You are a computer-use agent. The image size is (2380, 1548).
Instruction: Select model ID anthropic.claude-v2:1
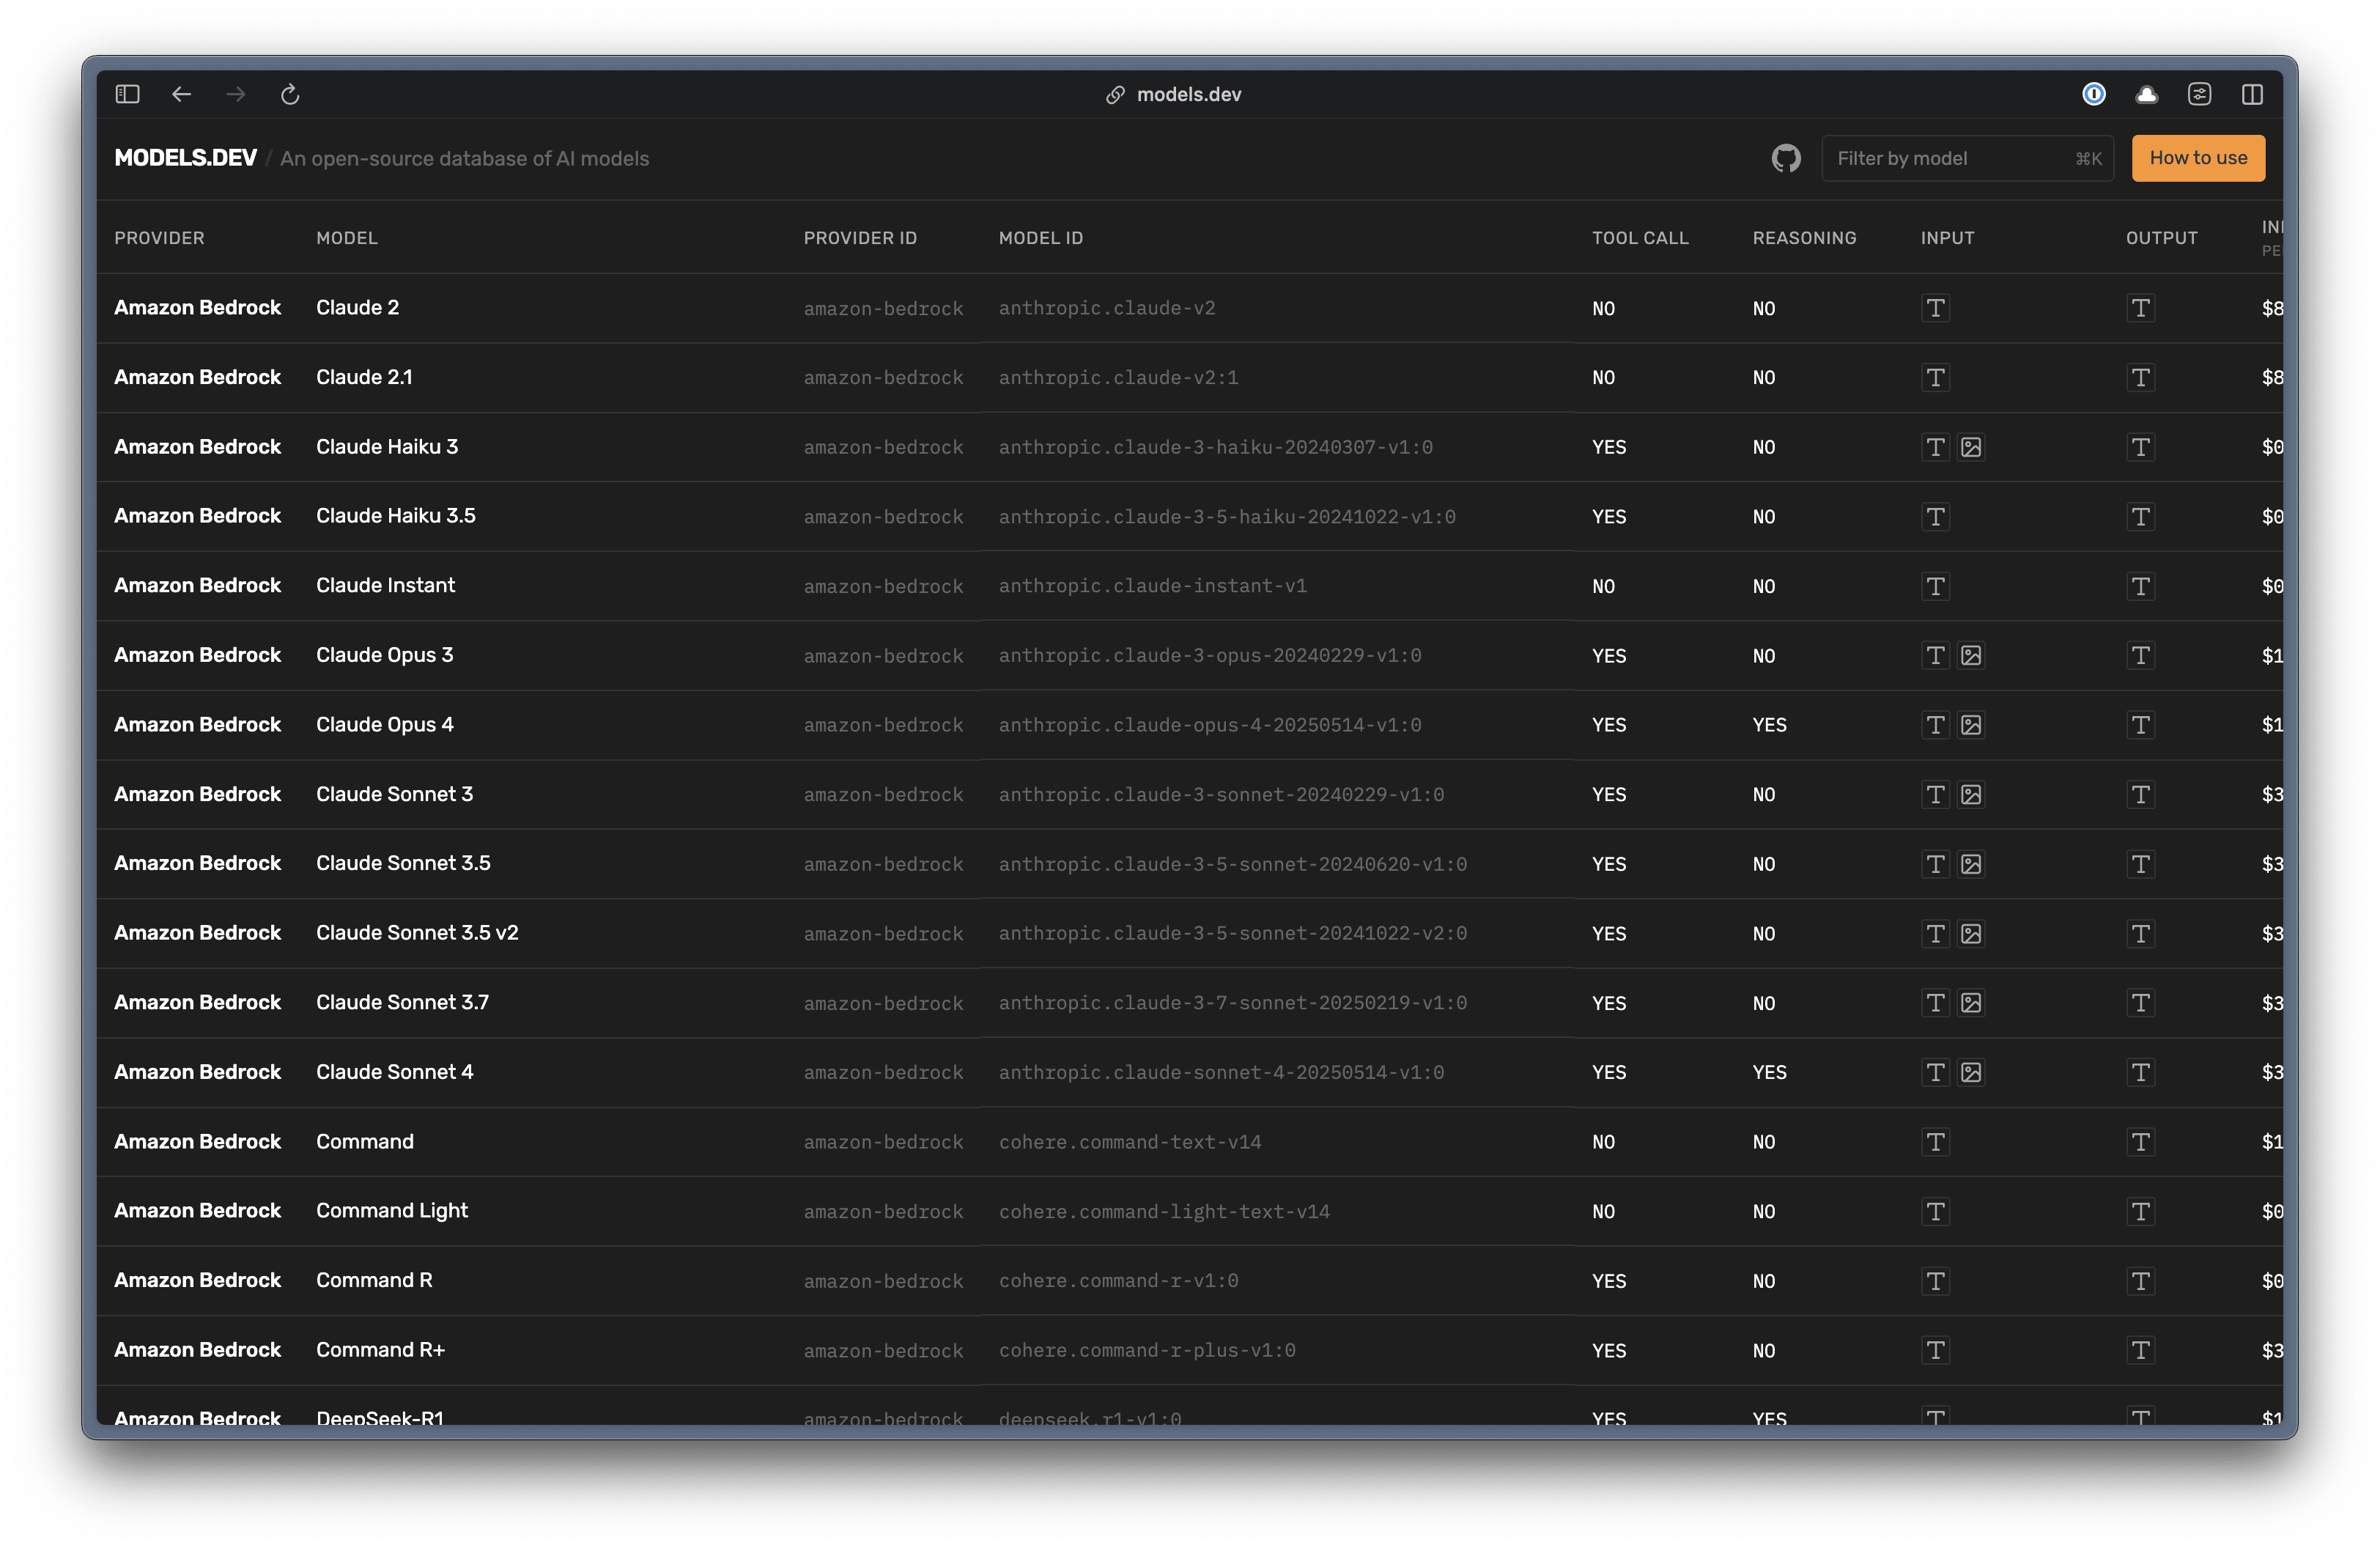tap(1118, 378)
